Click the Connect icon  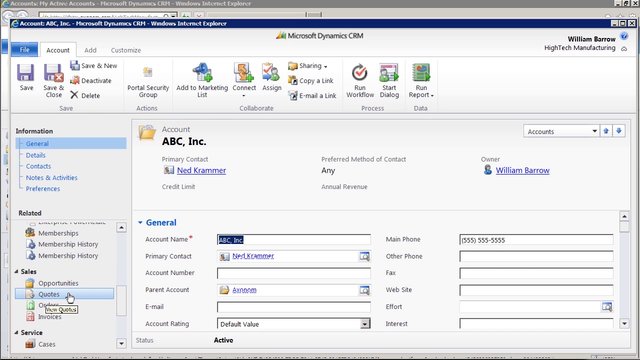[x=244, y=72]
